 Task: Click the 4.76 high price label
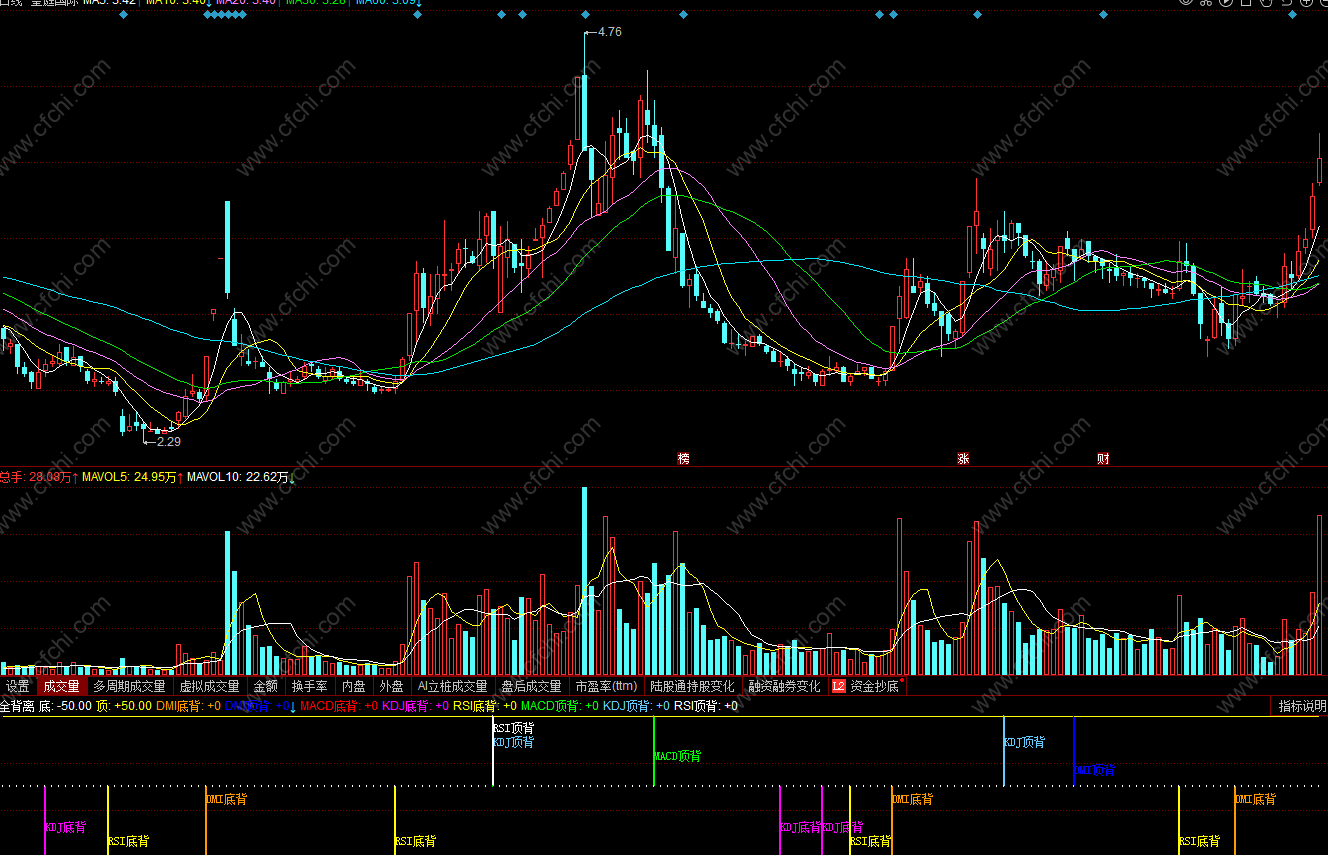[609, 32]
